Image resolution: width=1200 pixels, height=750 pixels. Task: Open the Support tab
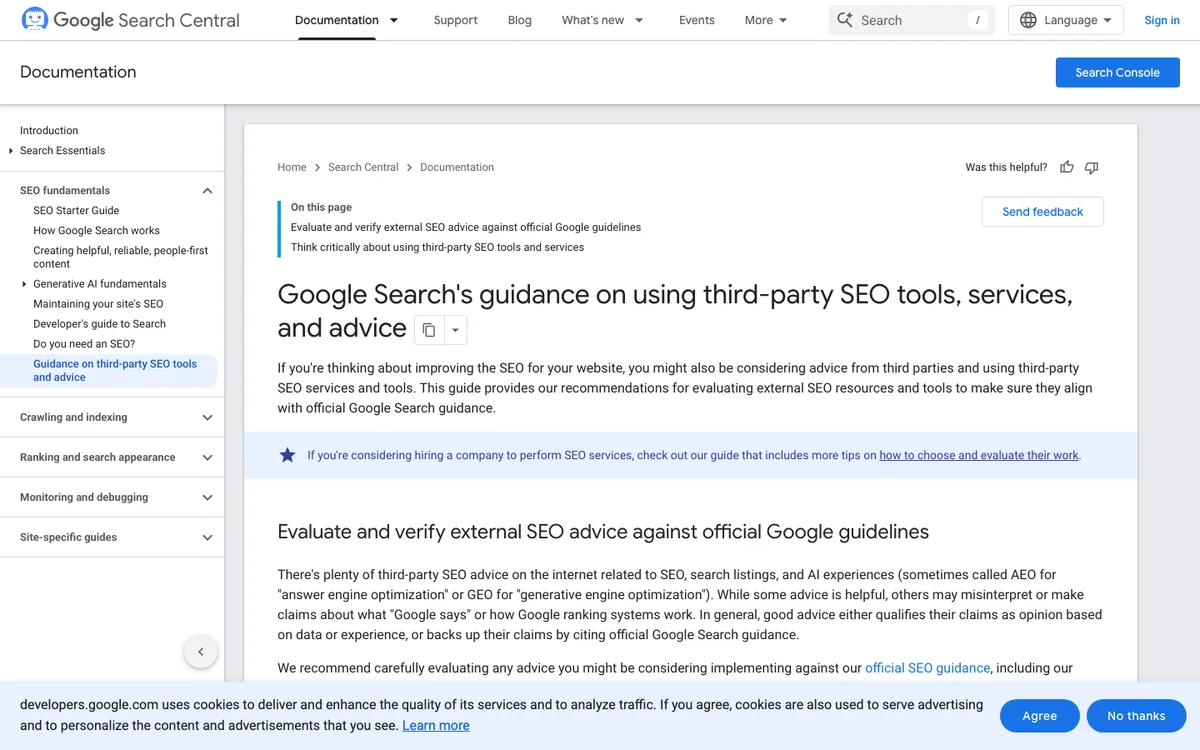(455, 20)
